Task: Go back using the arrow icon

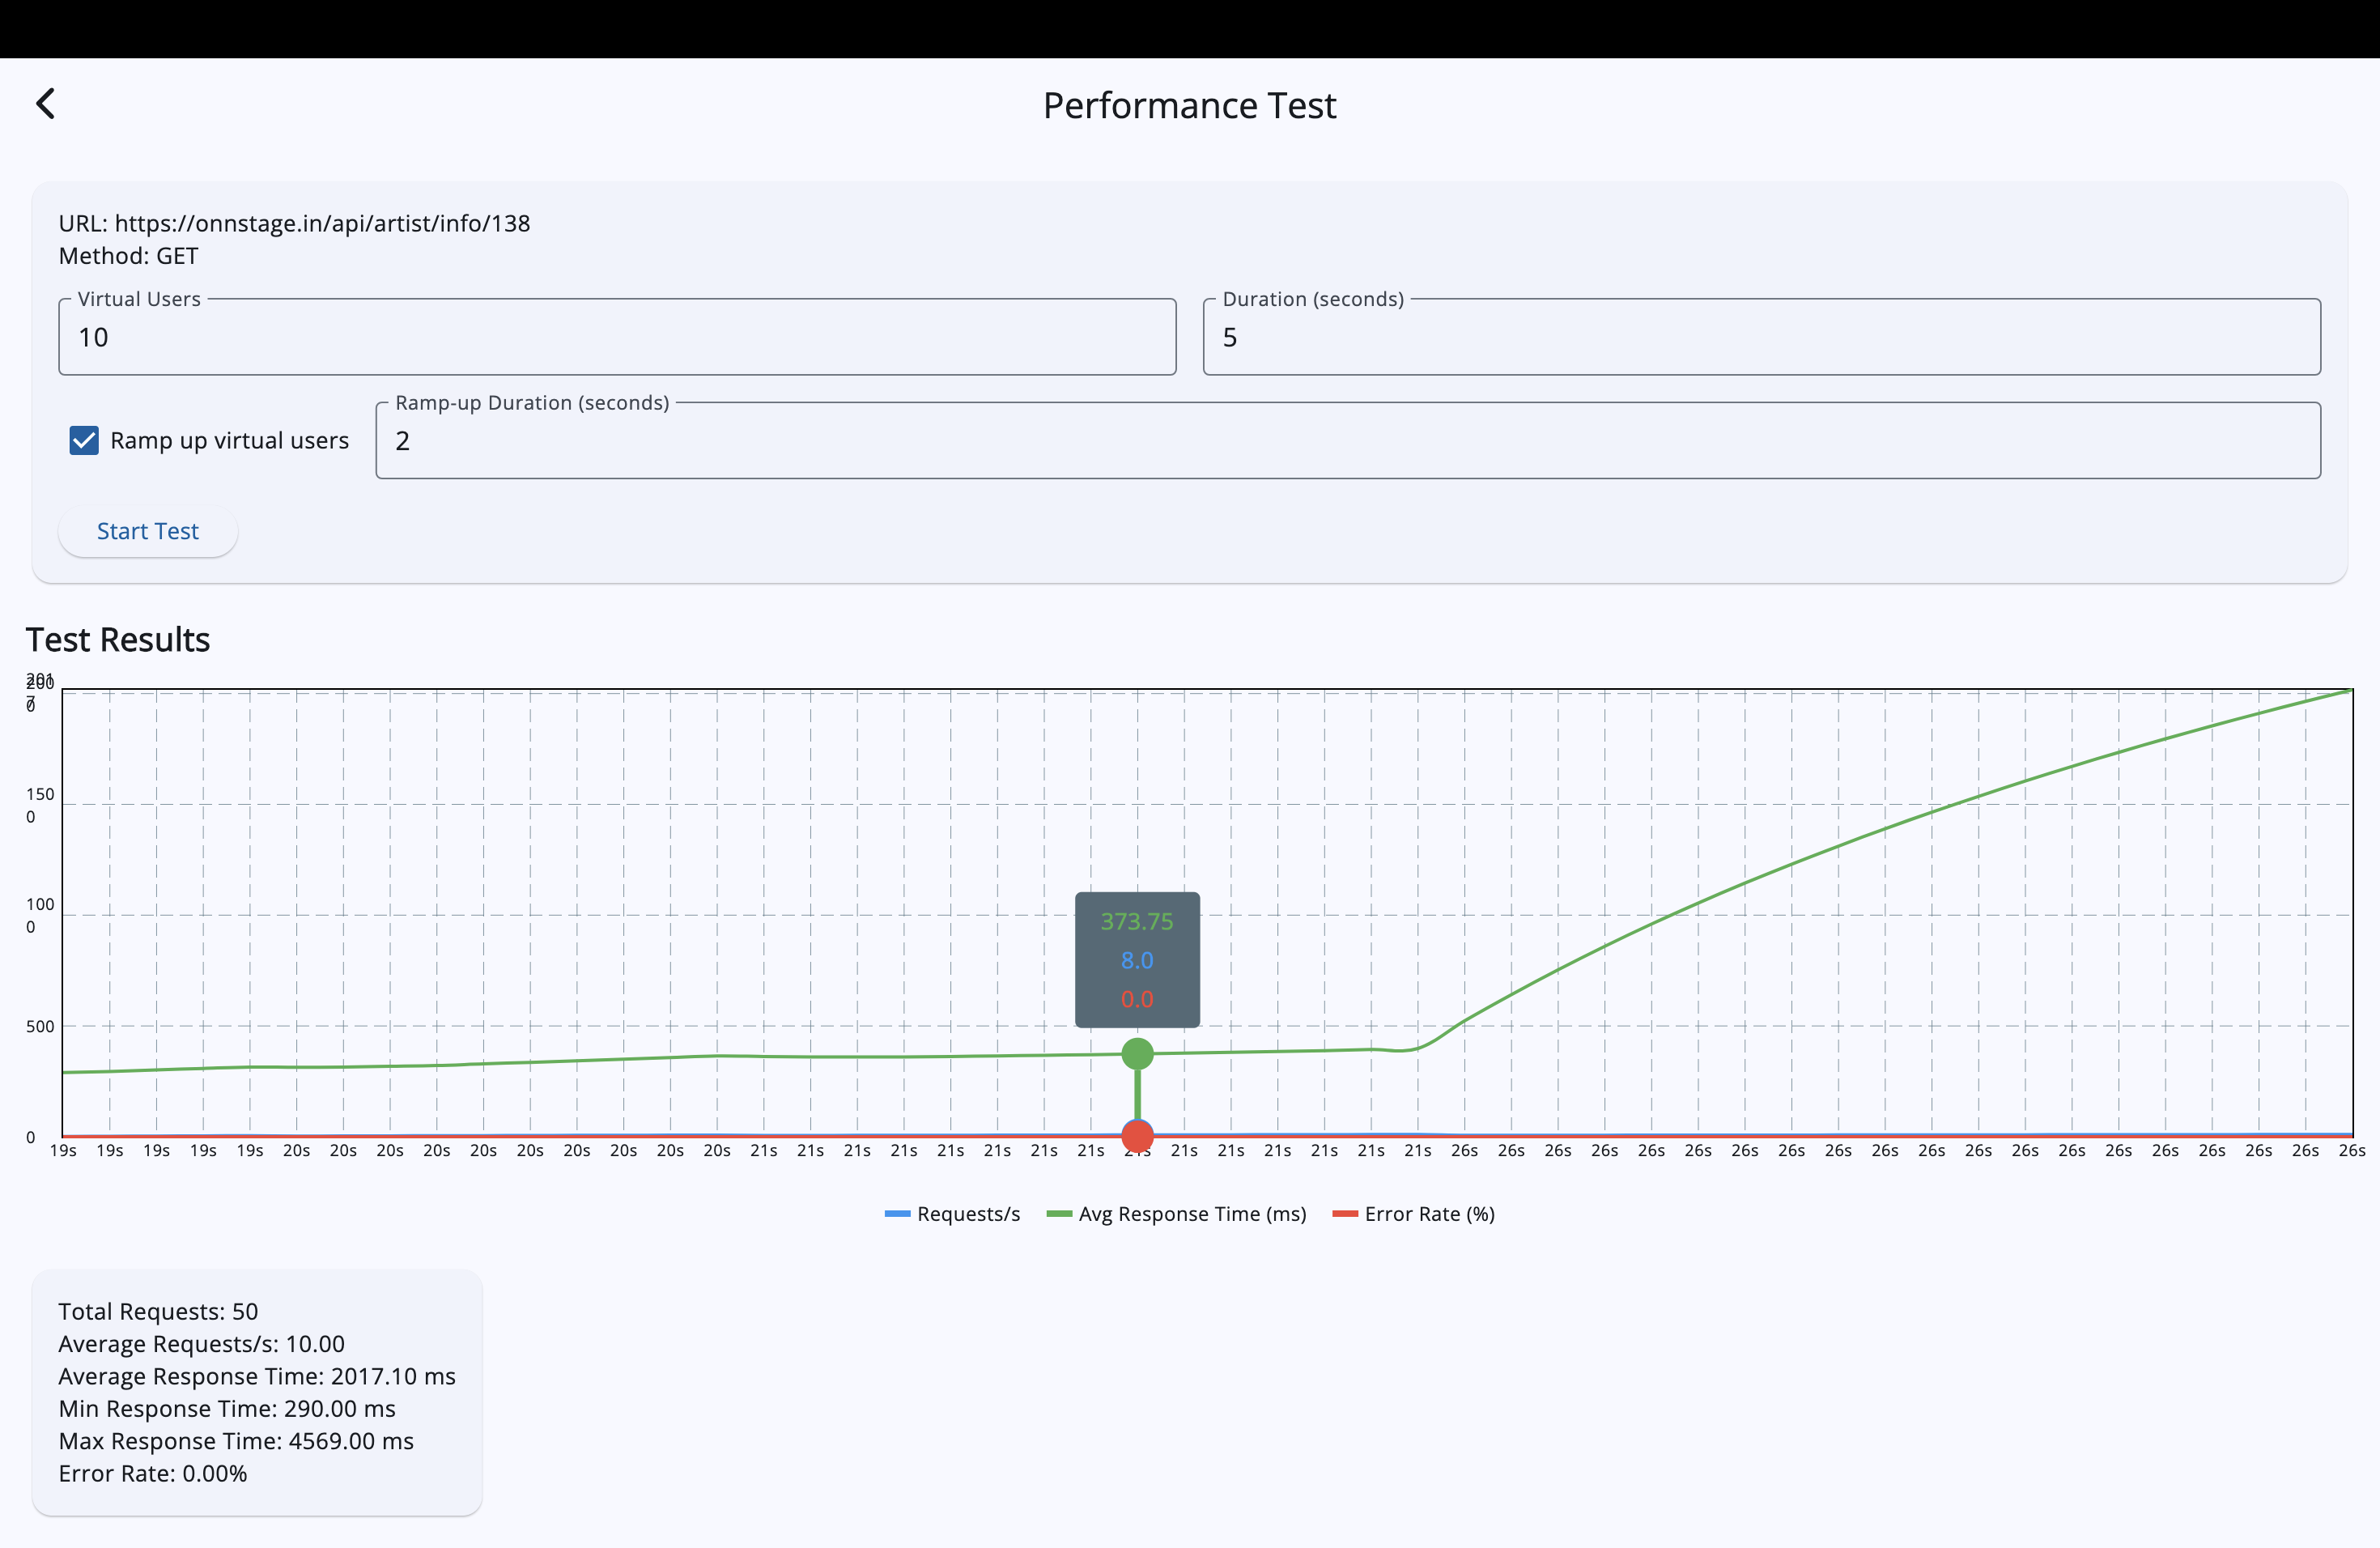Action: [46, 103]
